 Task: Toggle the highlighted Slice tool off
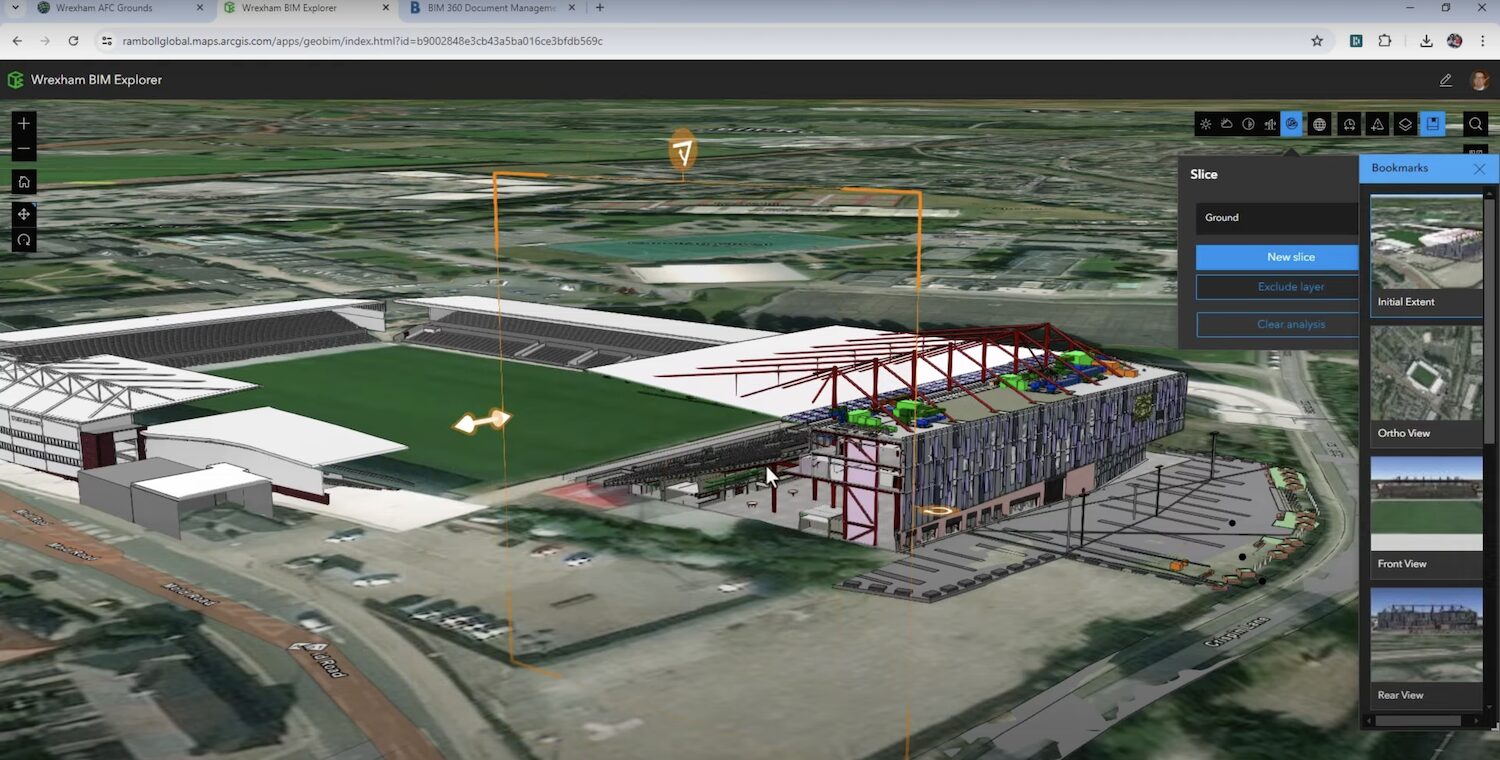[1292, 124]
